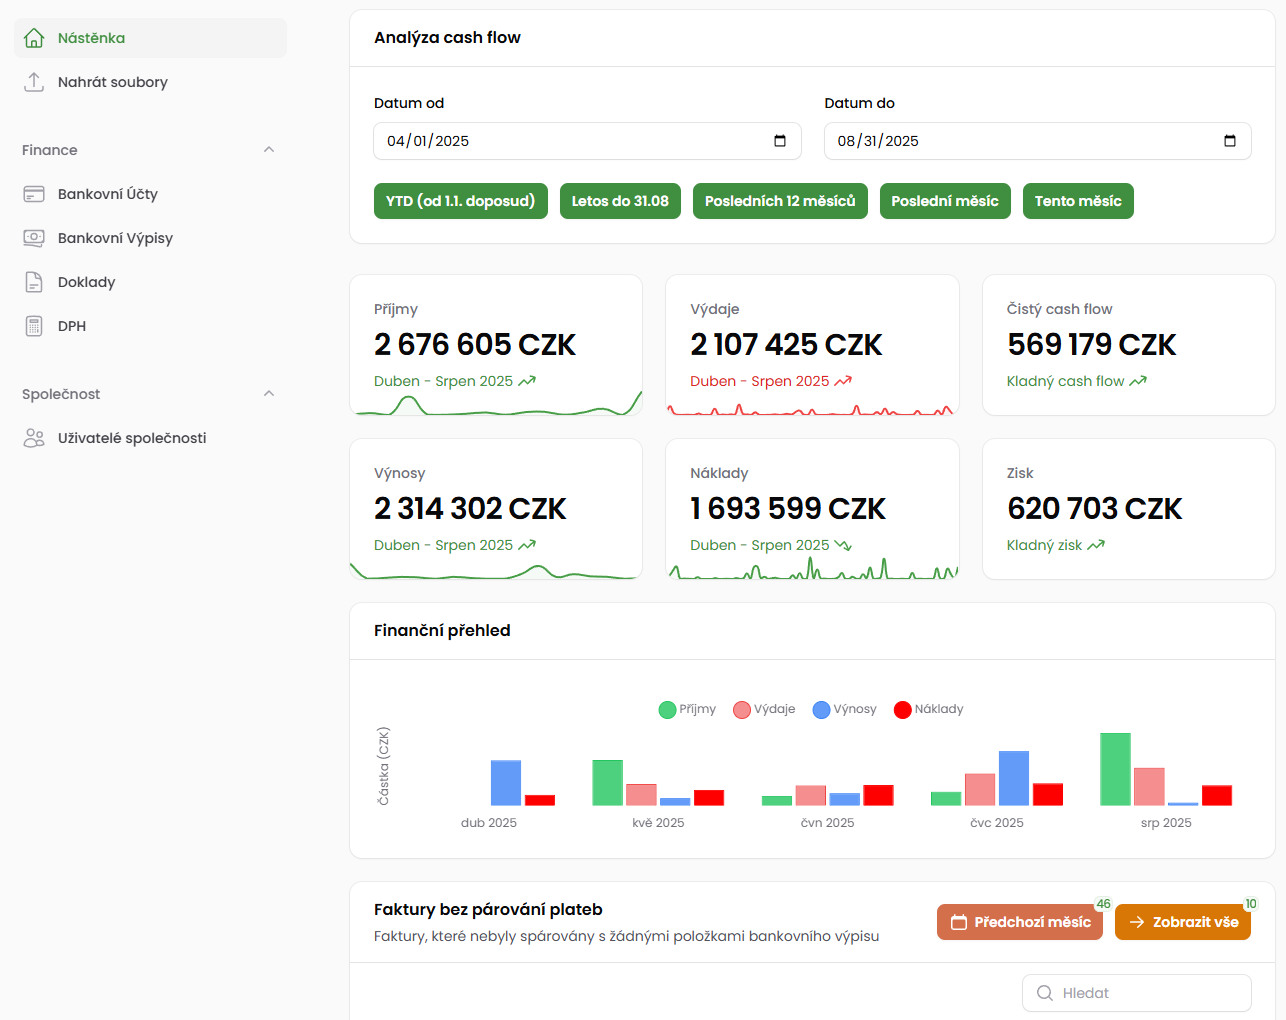This screenshot has height=1020, width=1286.
Task: Select YTD (od 1.1. doposud) range
Action: (x=460, y=201)
